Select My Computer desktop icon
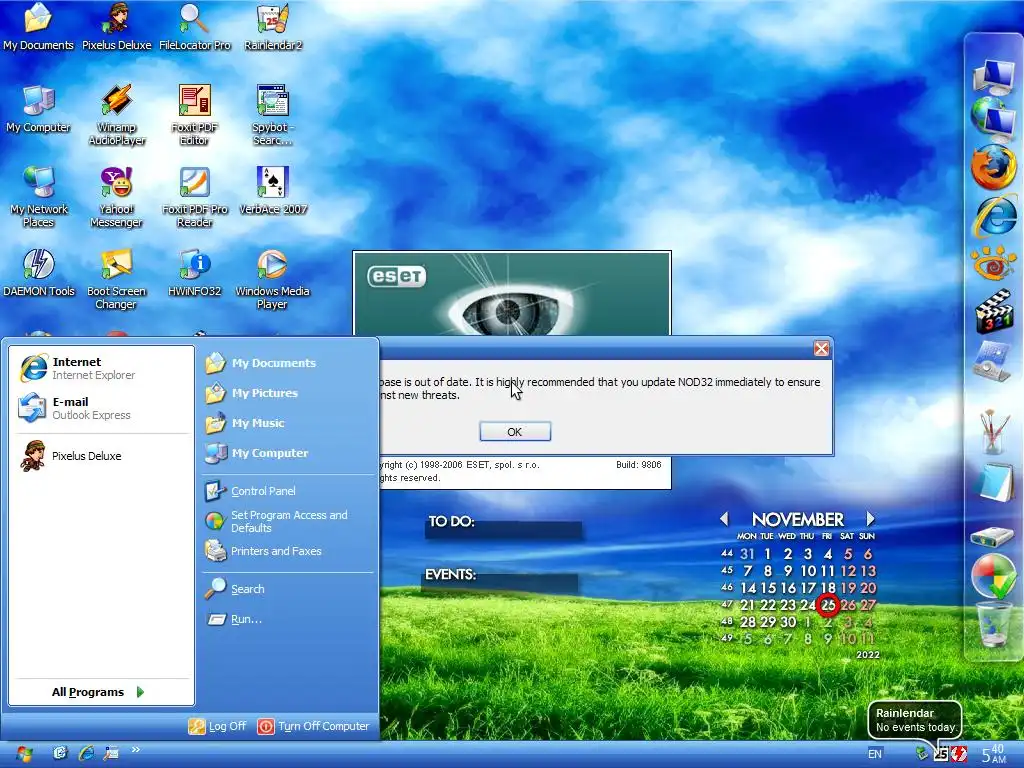The image size is (1024, 768). pyautogui.click(x=38, y=109)
